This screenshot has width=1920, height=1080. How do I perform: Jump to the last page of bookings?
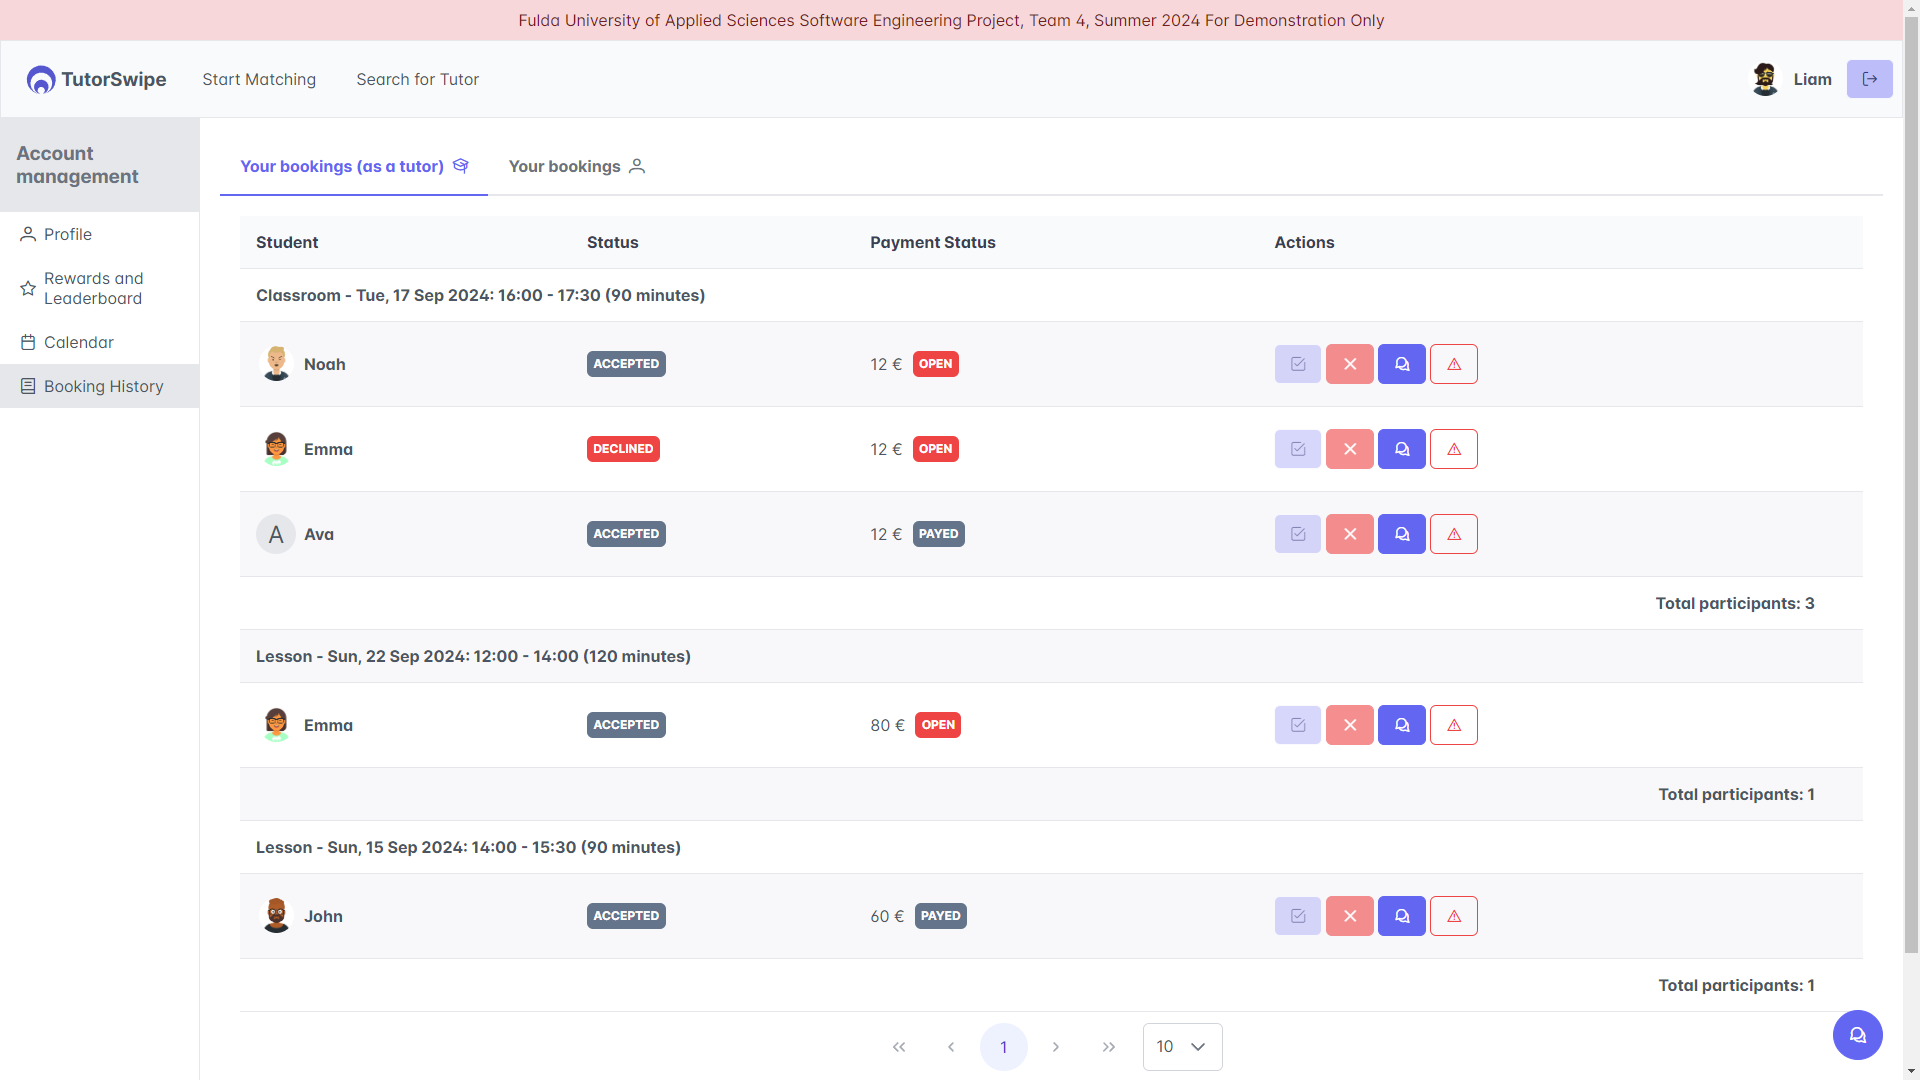[1108, 1047]
